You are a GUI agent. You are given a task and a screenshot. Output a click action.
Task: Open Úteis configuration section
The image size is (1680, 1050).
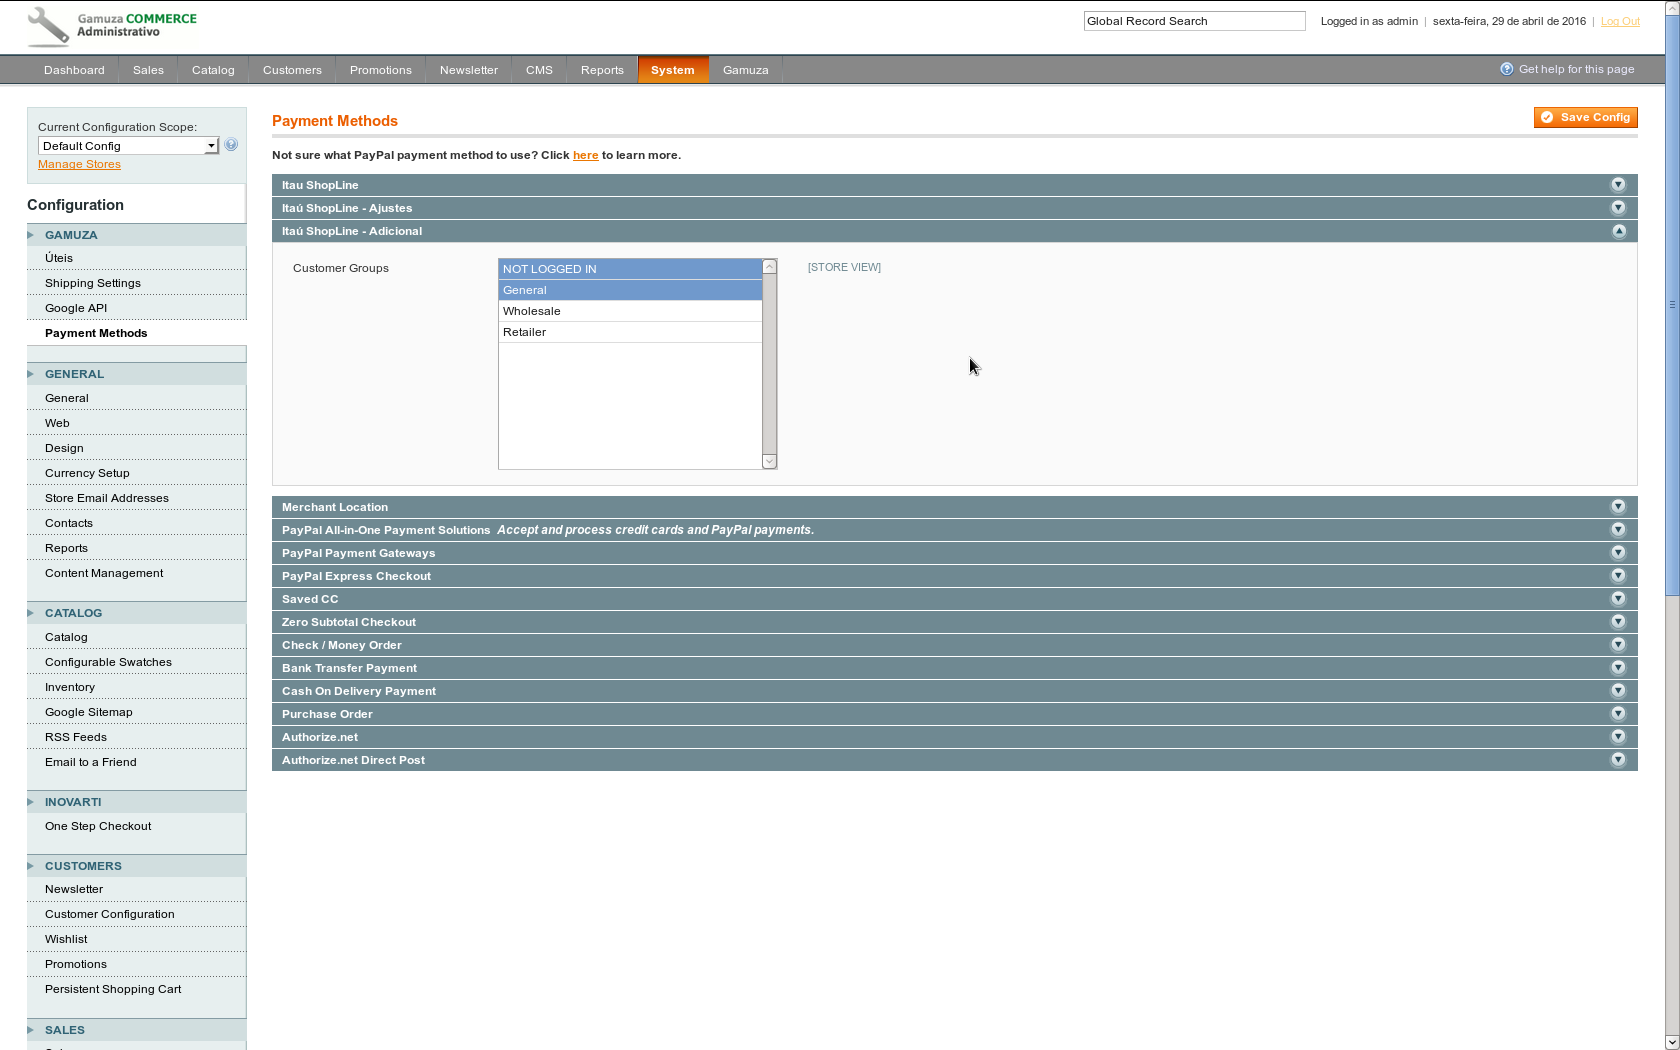coord(59,258)
